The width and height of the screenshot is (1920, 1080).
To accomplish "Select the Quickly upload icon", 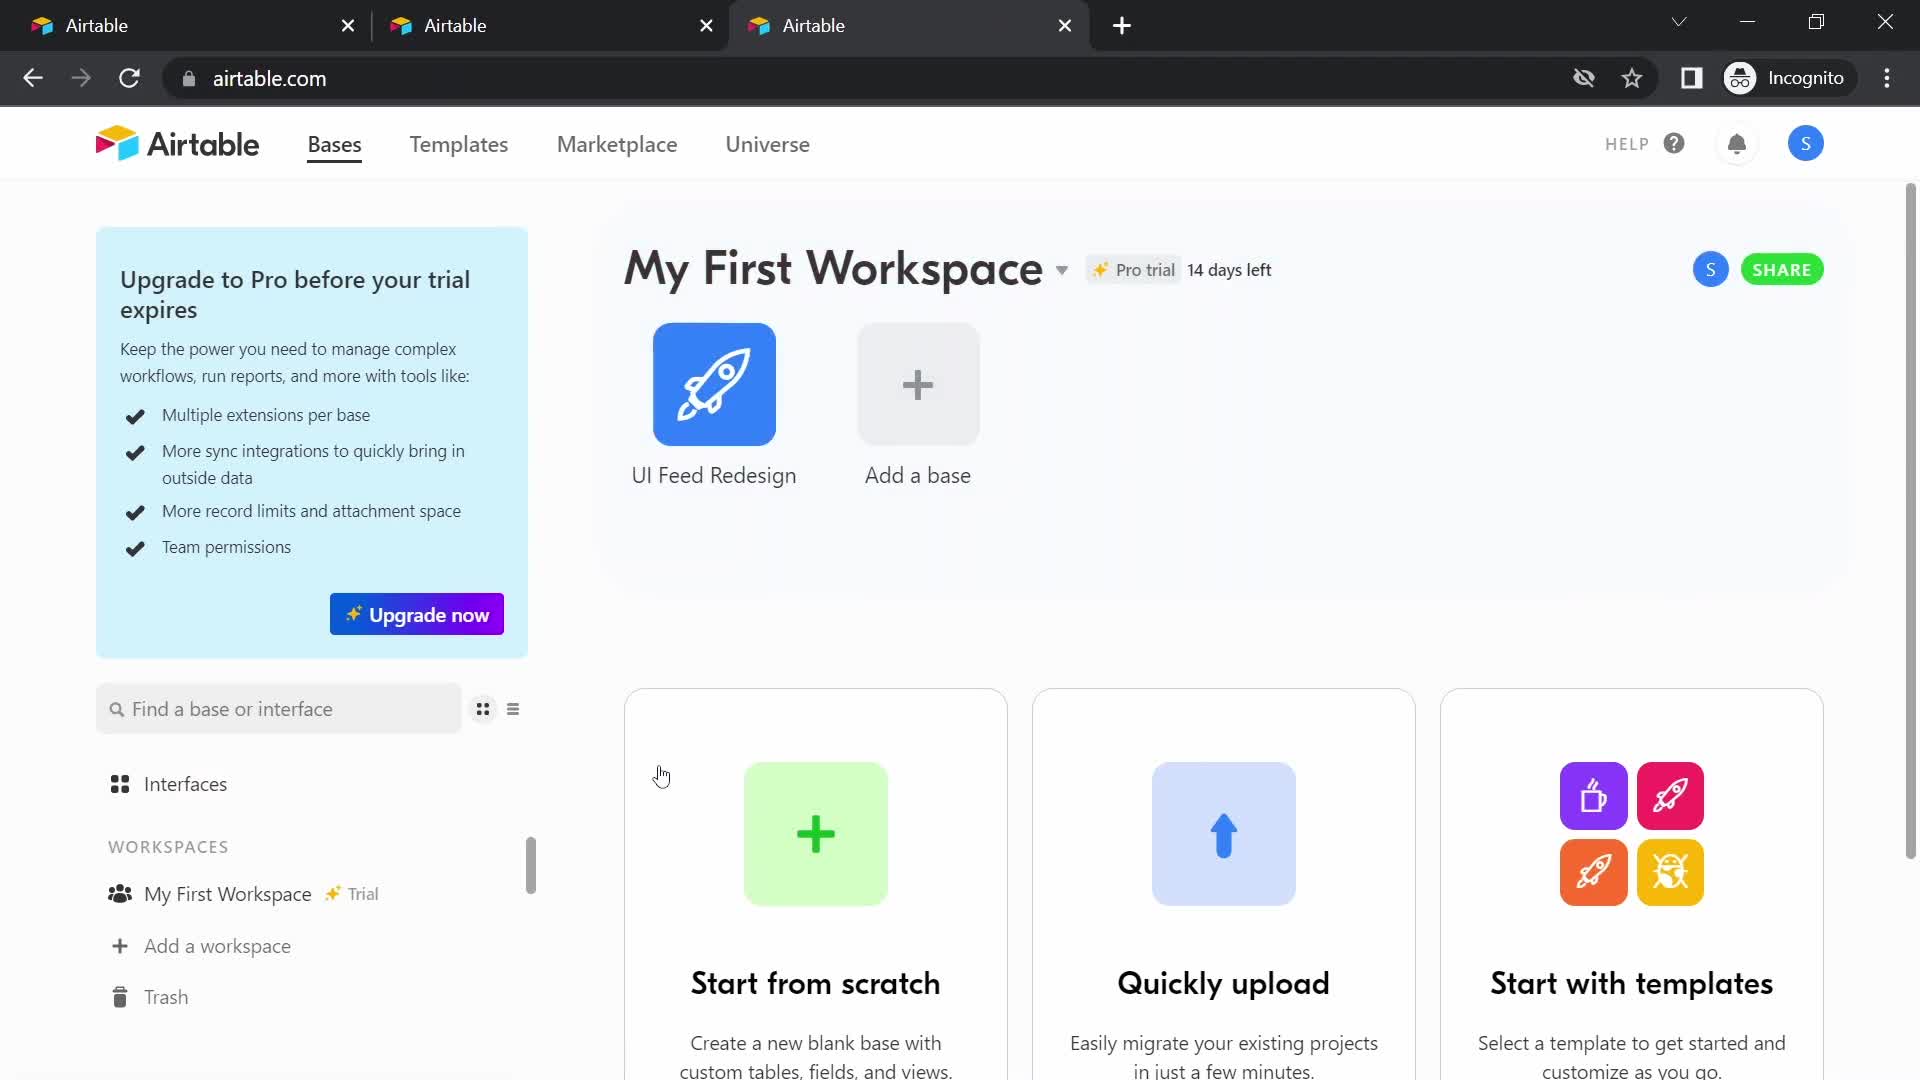I will 1224,833.
